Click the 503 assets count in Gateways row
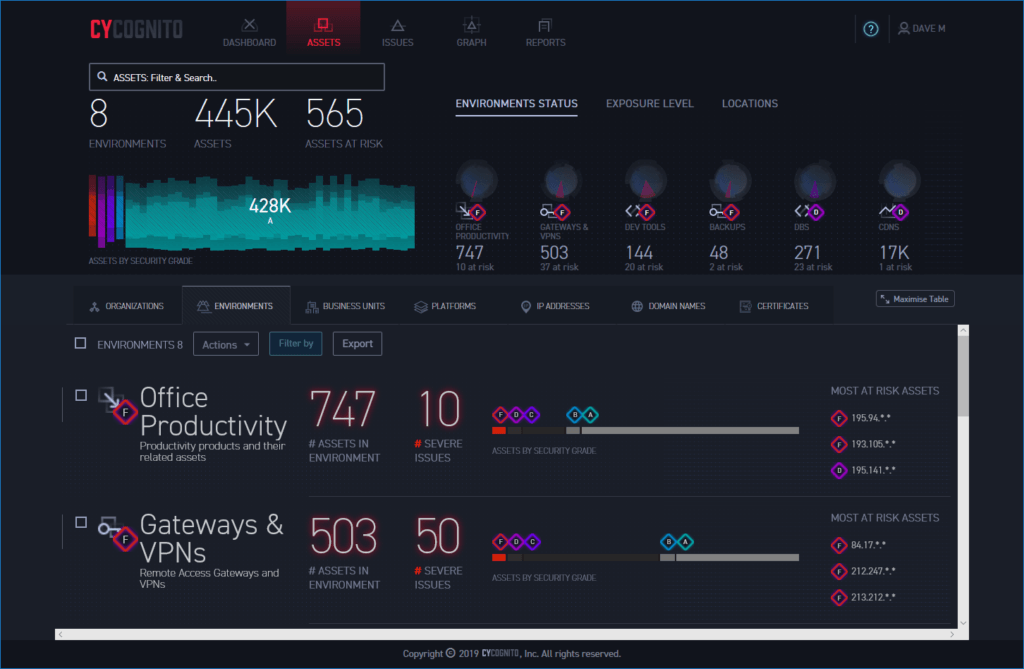Image resolution: width=1024 pixels, height=669 pixels. point(344,536)
